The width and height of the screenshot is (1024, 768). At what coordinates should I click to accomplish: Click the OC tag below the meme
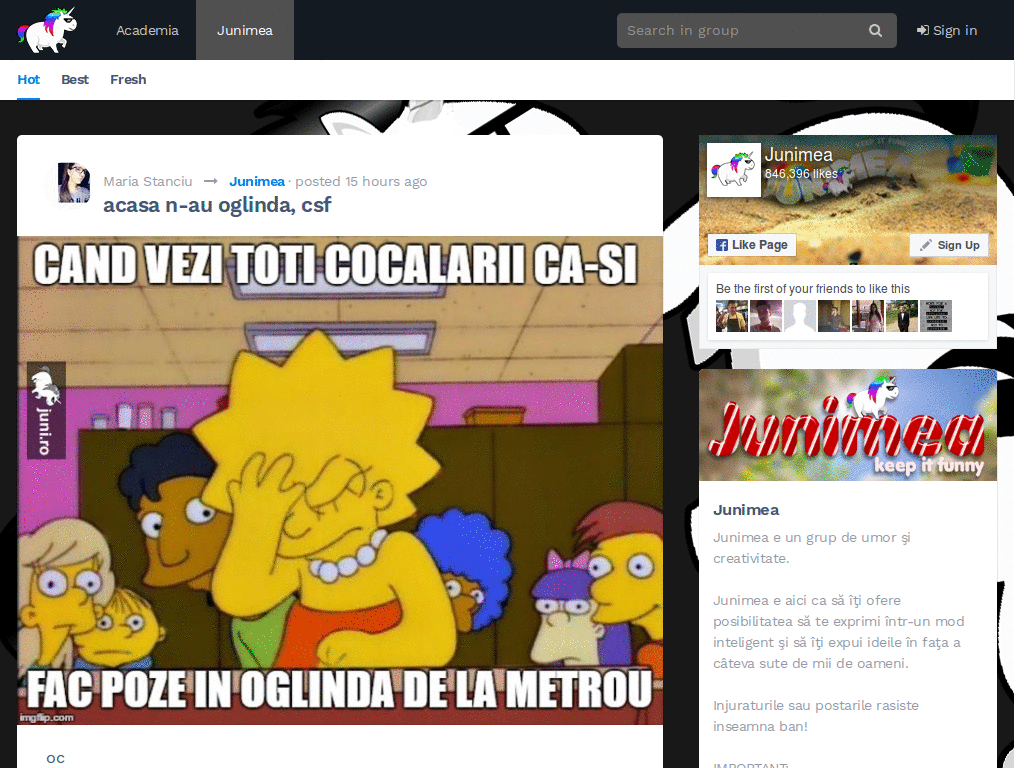(56, 759)
